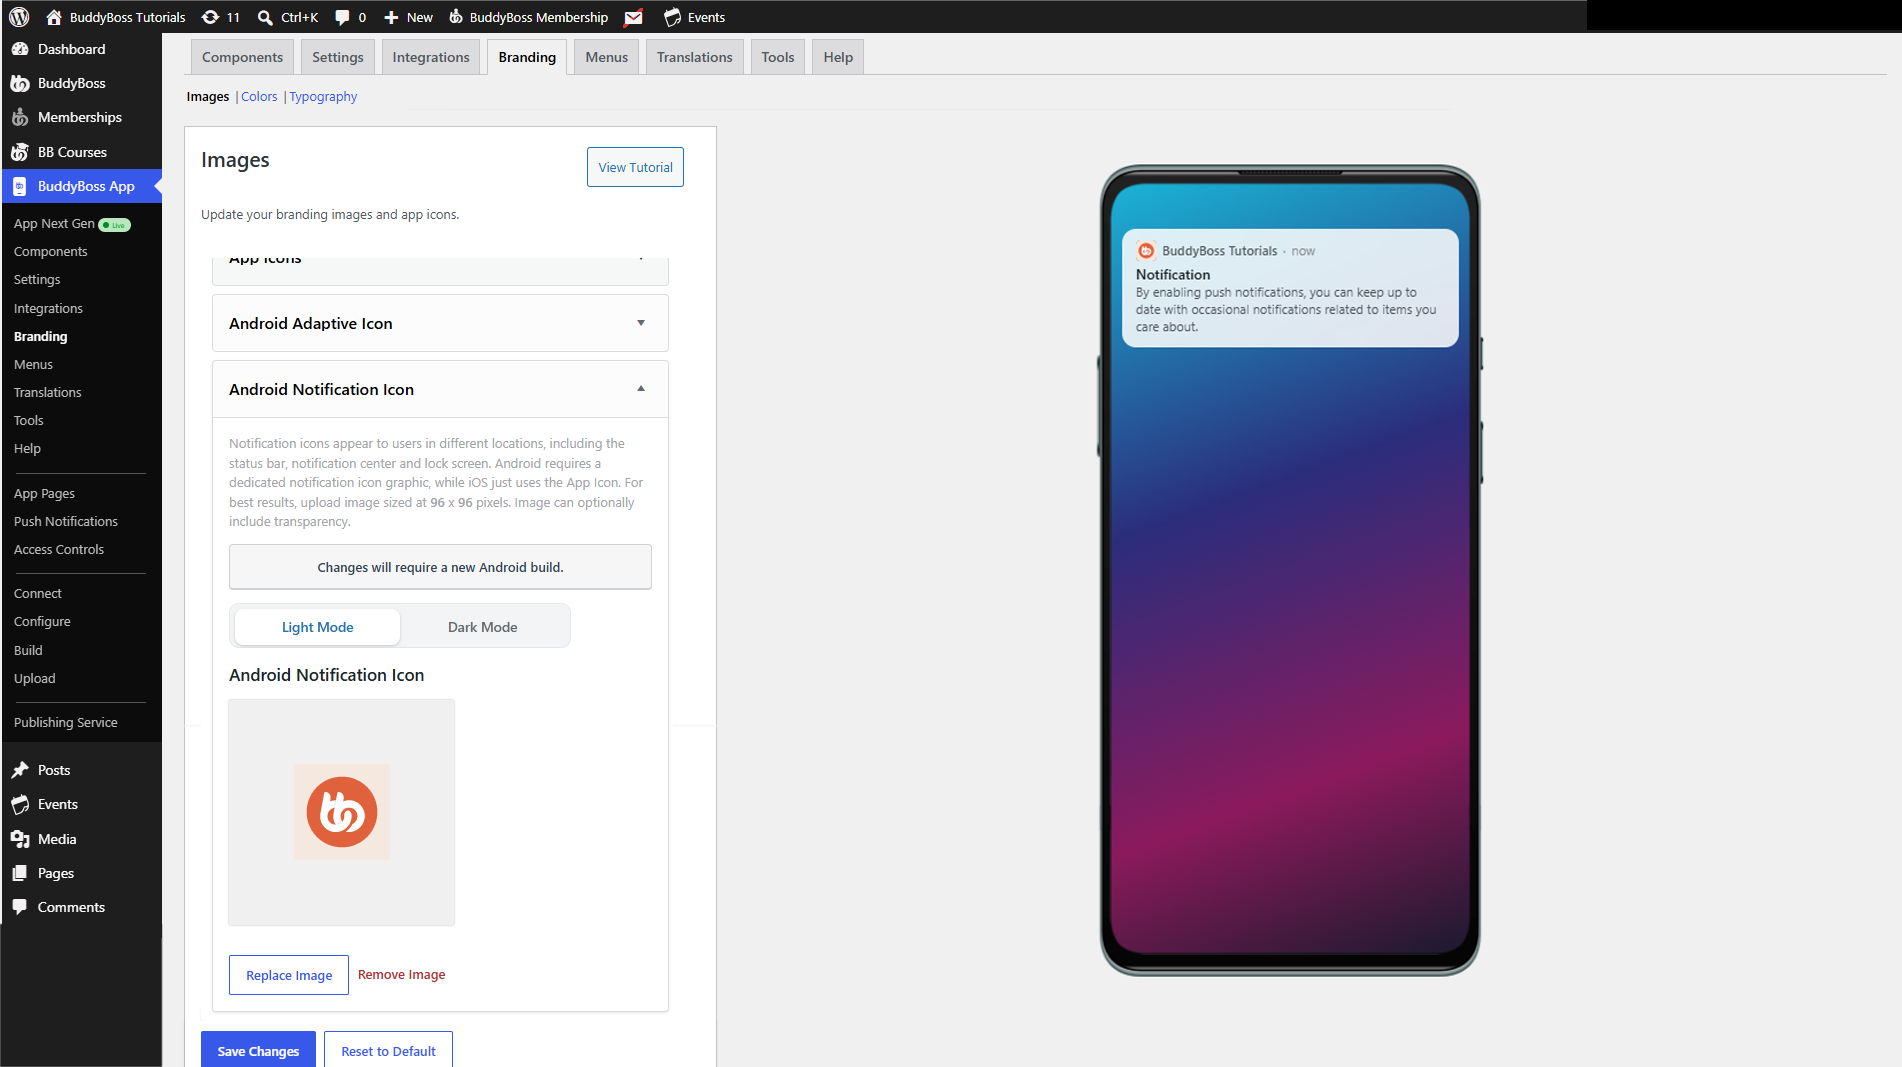Open the BB Courses sidebar icon

tap(20, 152)
